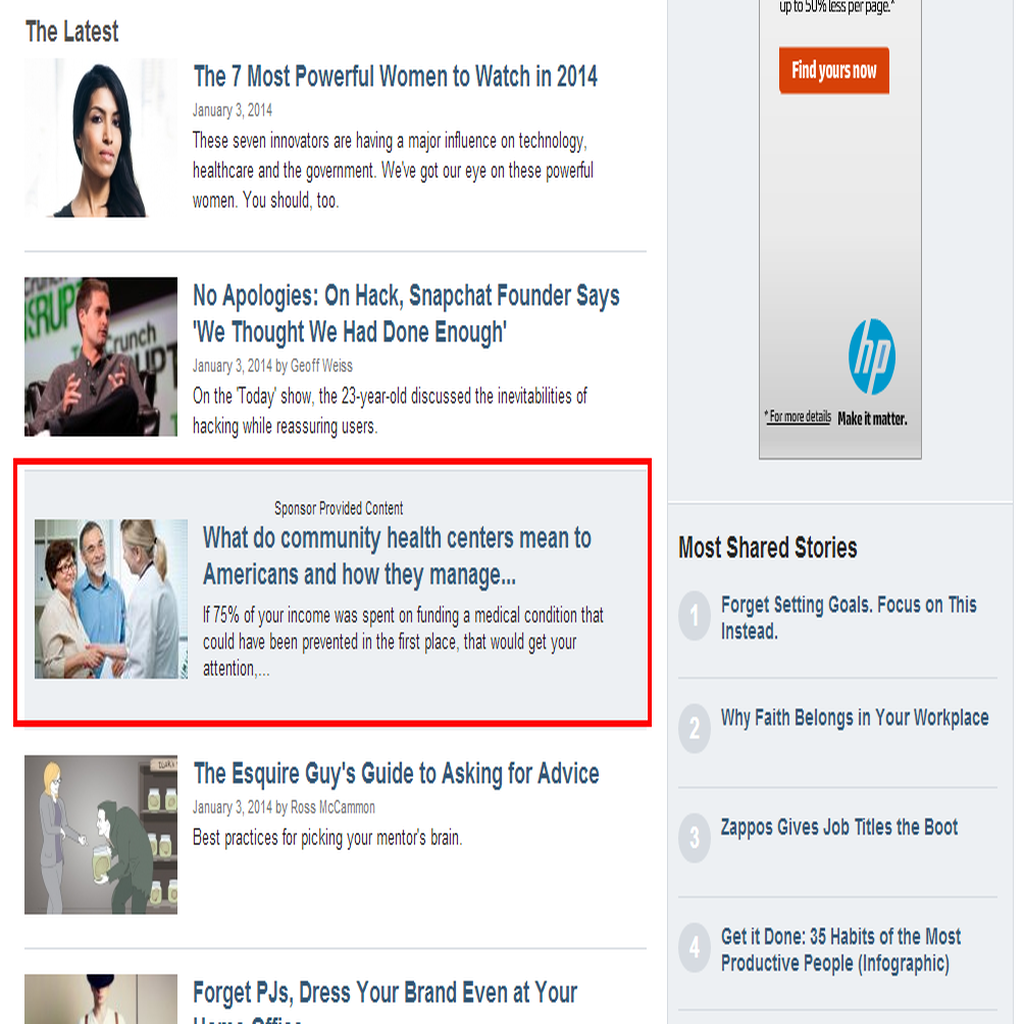Image resolution: width=1024 pixels, height=1024 pixels.
Task: Click the powerful woman portrait thumbnail
Action: tap(101, 138)
